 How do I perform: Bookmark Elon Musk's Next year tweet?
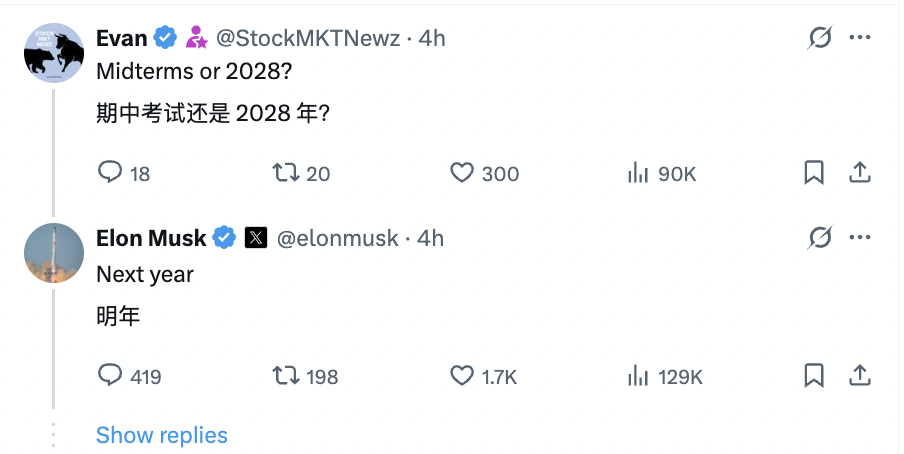[x=814, y=376]
